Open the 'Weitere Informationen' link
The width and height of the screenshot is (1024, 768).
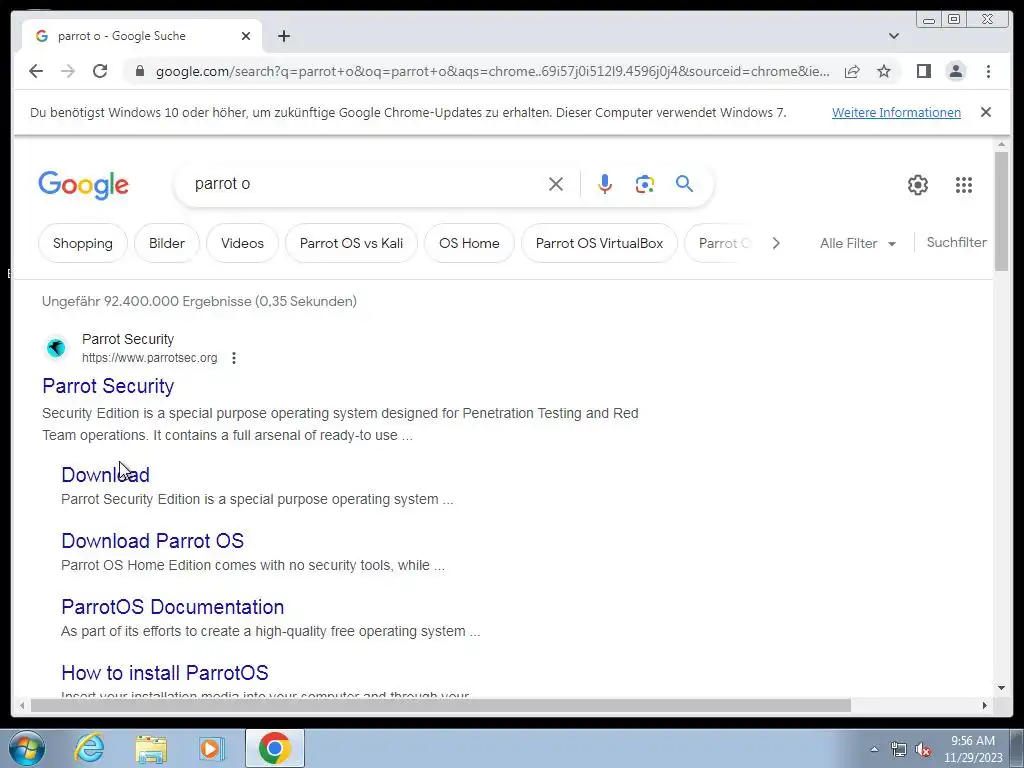coord(896,112)
